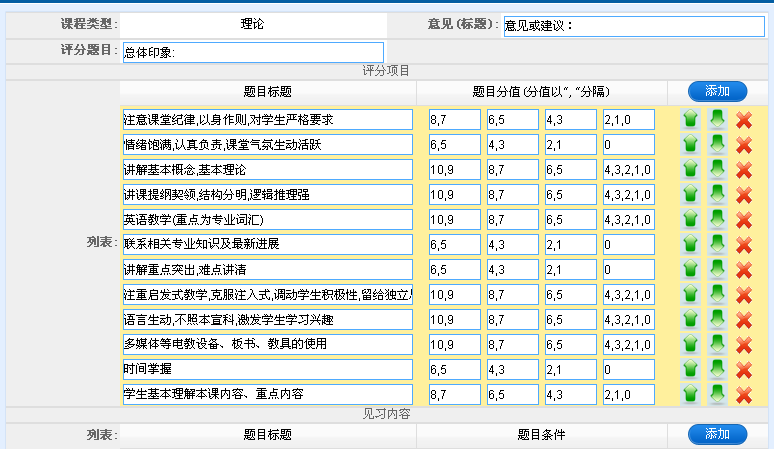Click 添加 button in the 见习内容 section
Image resolution: width=774 pixels, height=449 pixels.
tap(717, 434)
